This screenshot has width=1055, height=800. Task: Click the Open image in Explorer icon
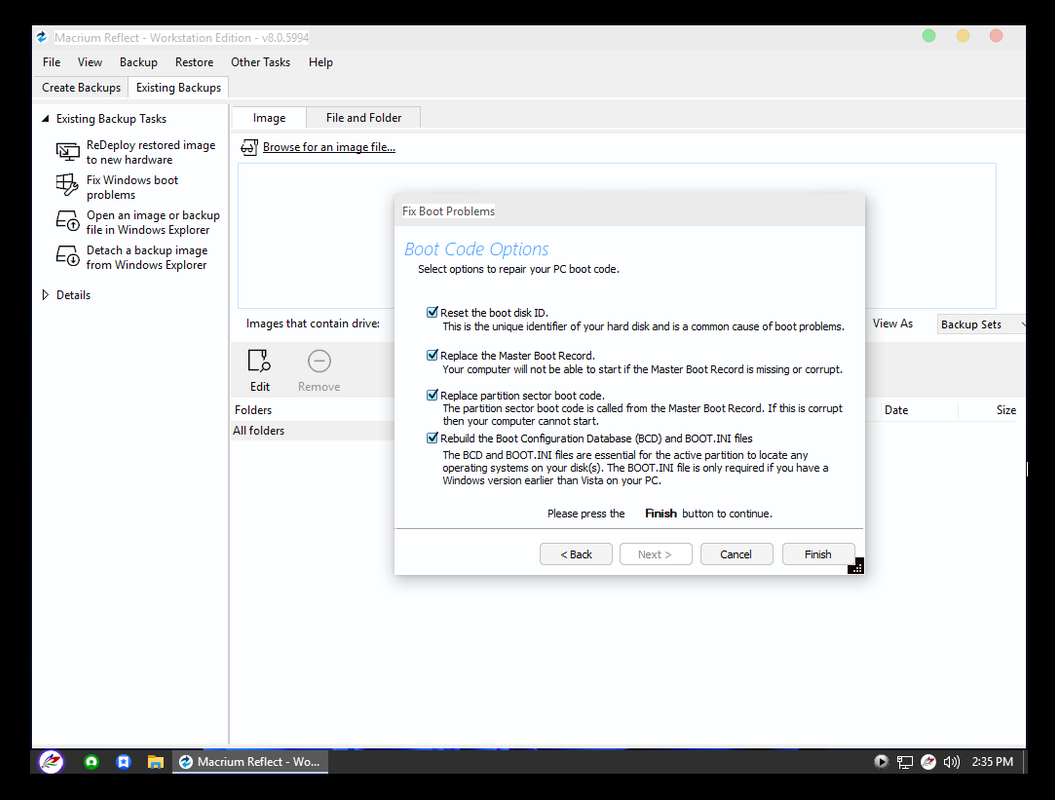(67, 221)
